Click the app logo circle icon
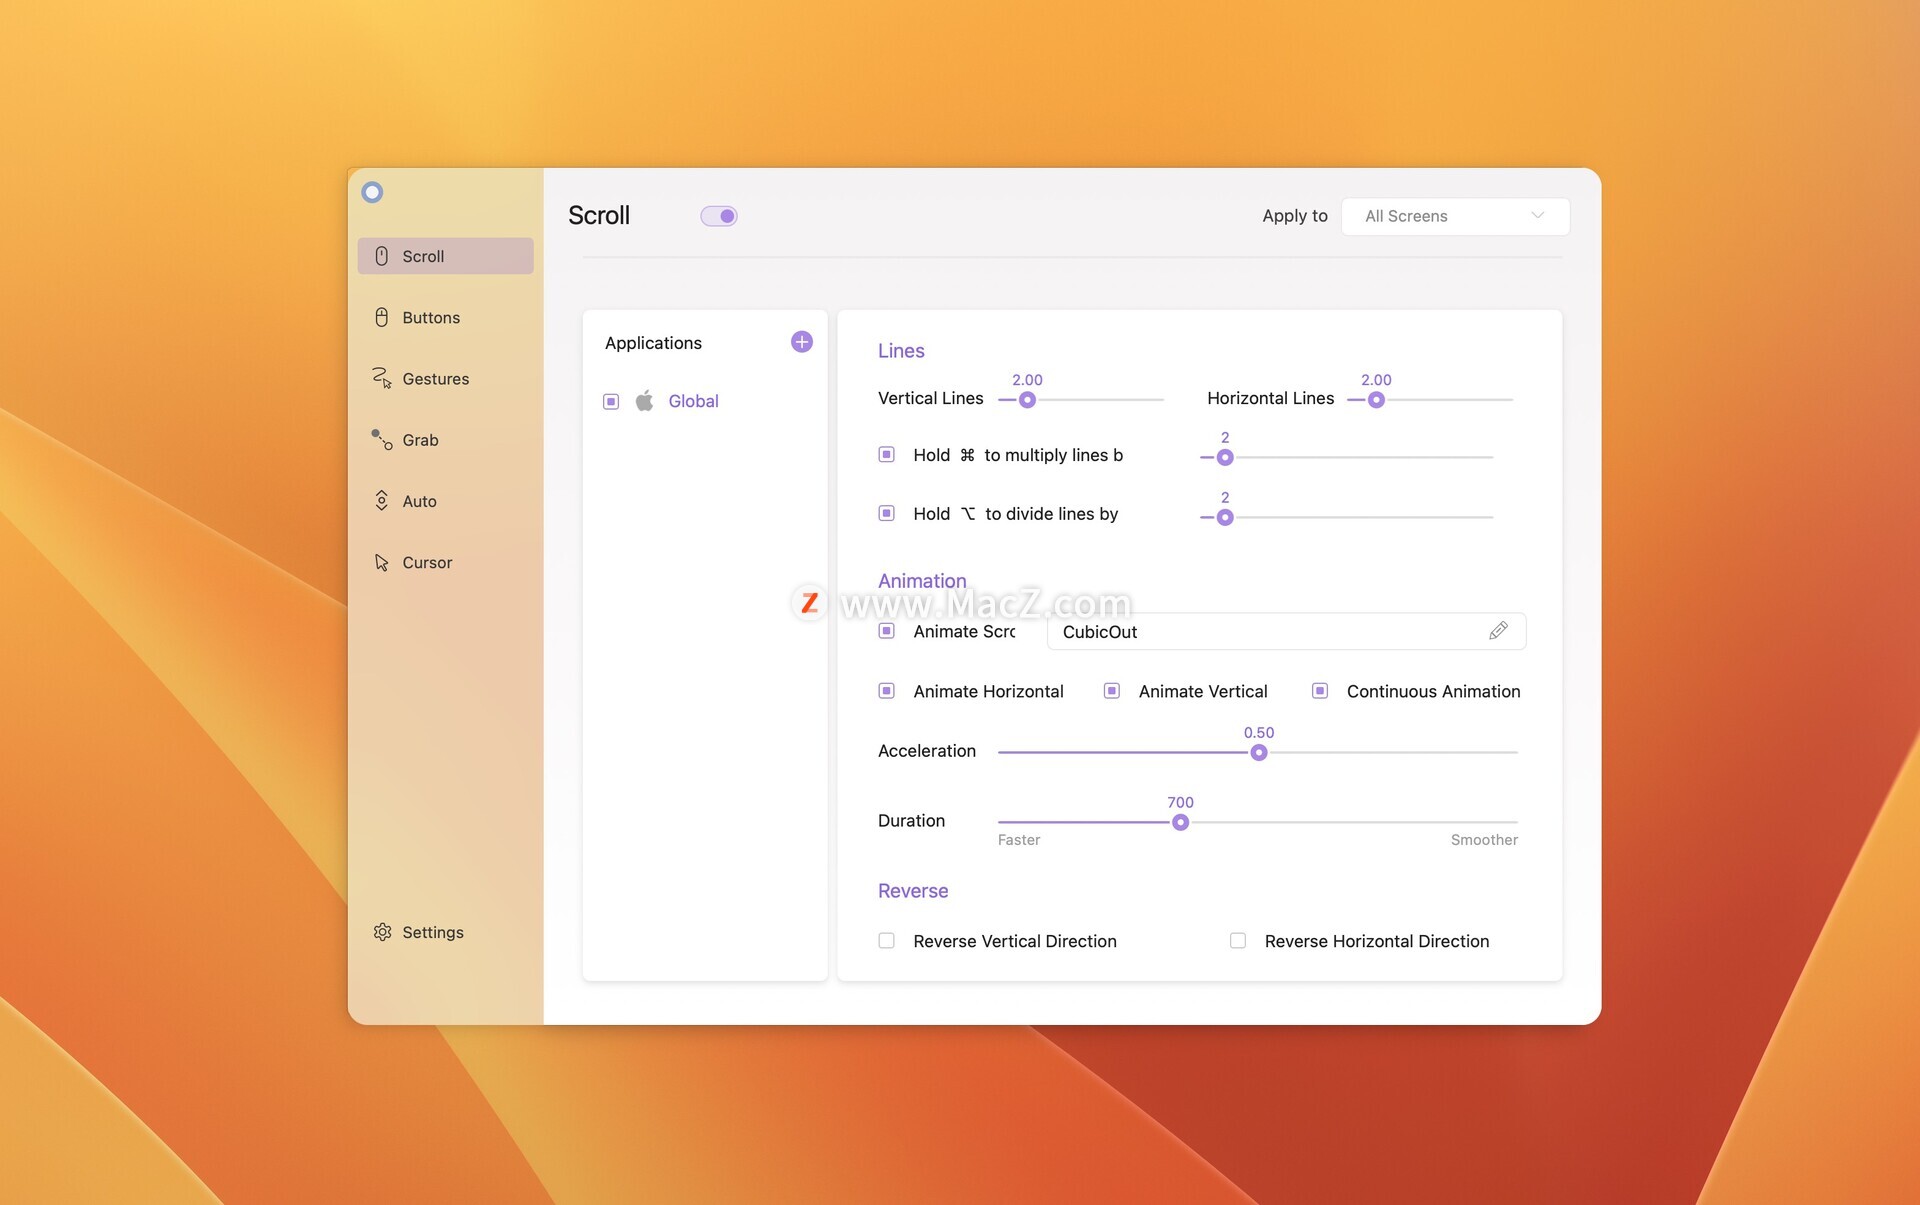This screenshot has height=1205, width=1920. pyautogui.click(x=372, y=192)
